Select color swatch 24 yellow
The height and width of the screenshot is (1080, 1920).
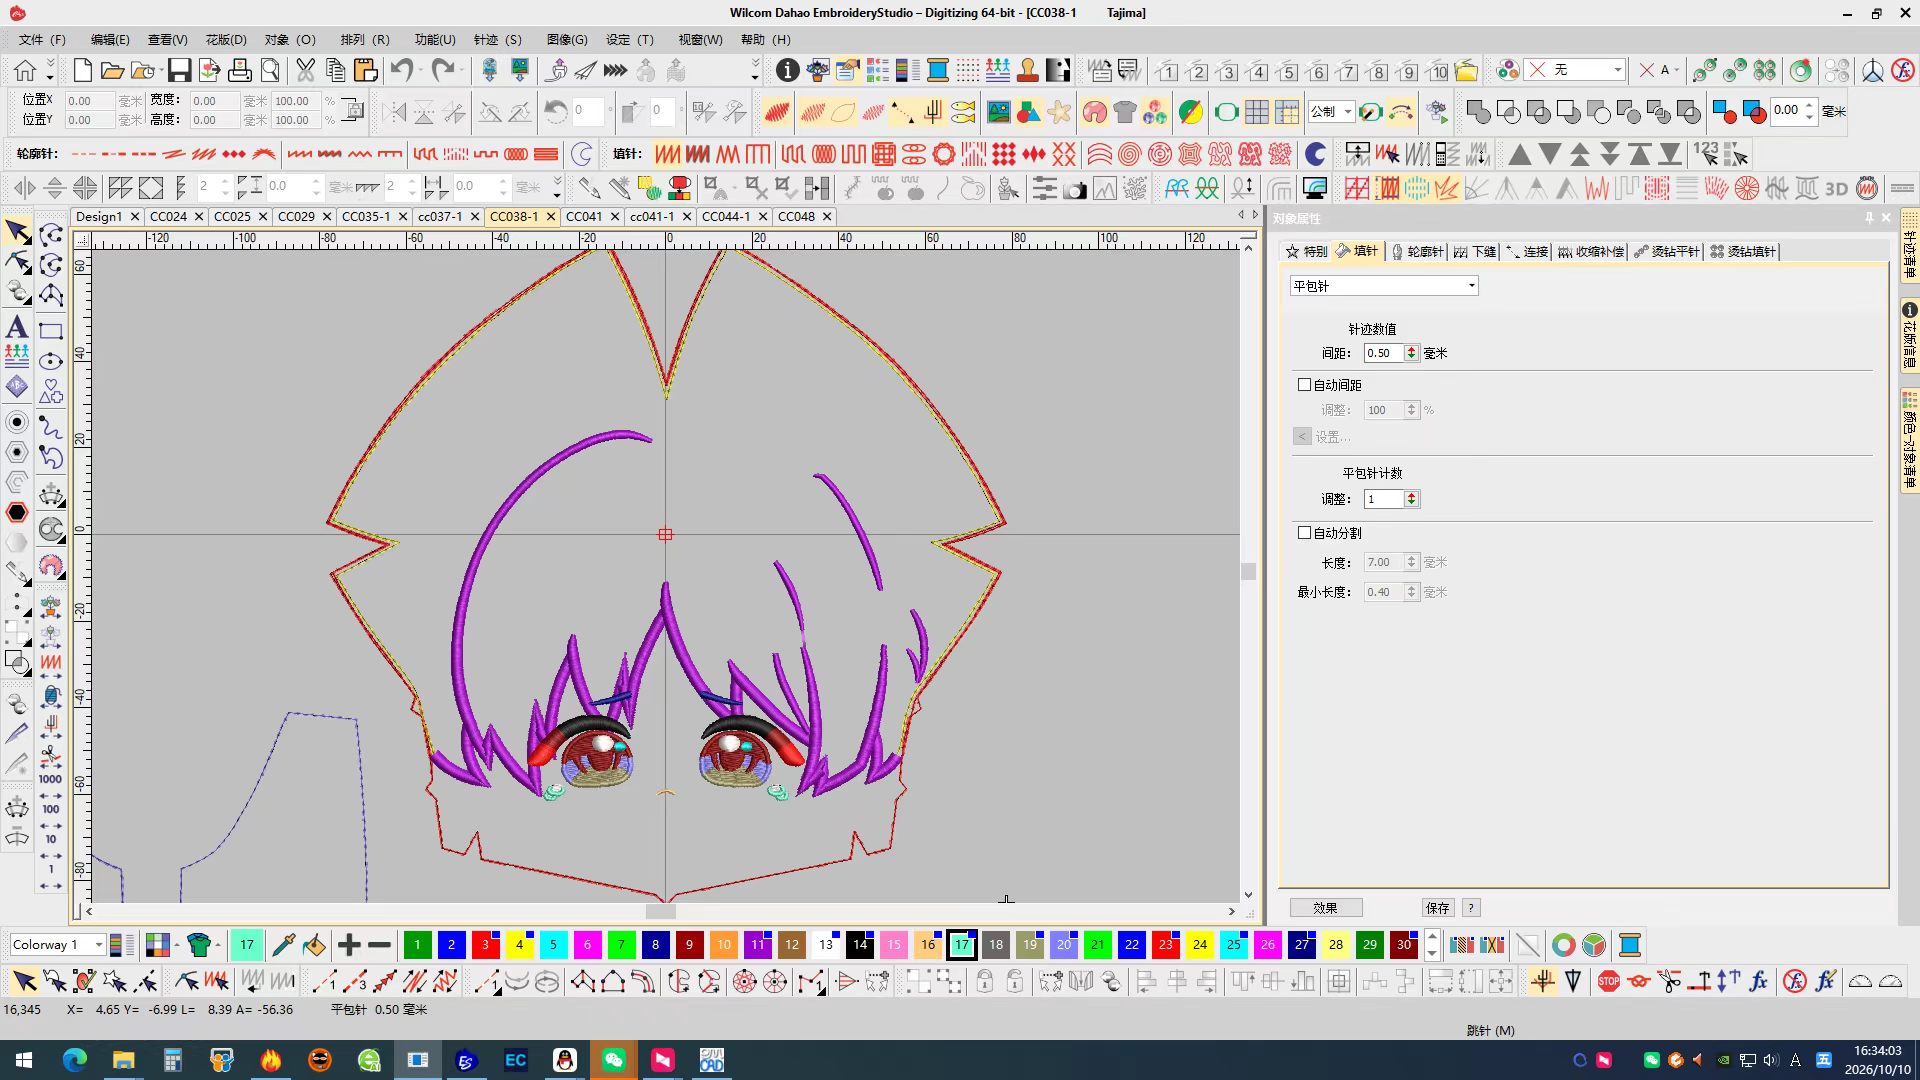tap(1199, 944)
